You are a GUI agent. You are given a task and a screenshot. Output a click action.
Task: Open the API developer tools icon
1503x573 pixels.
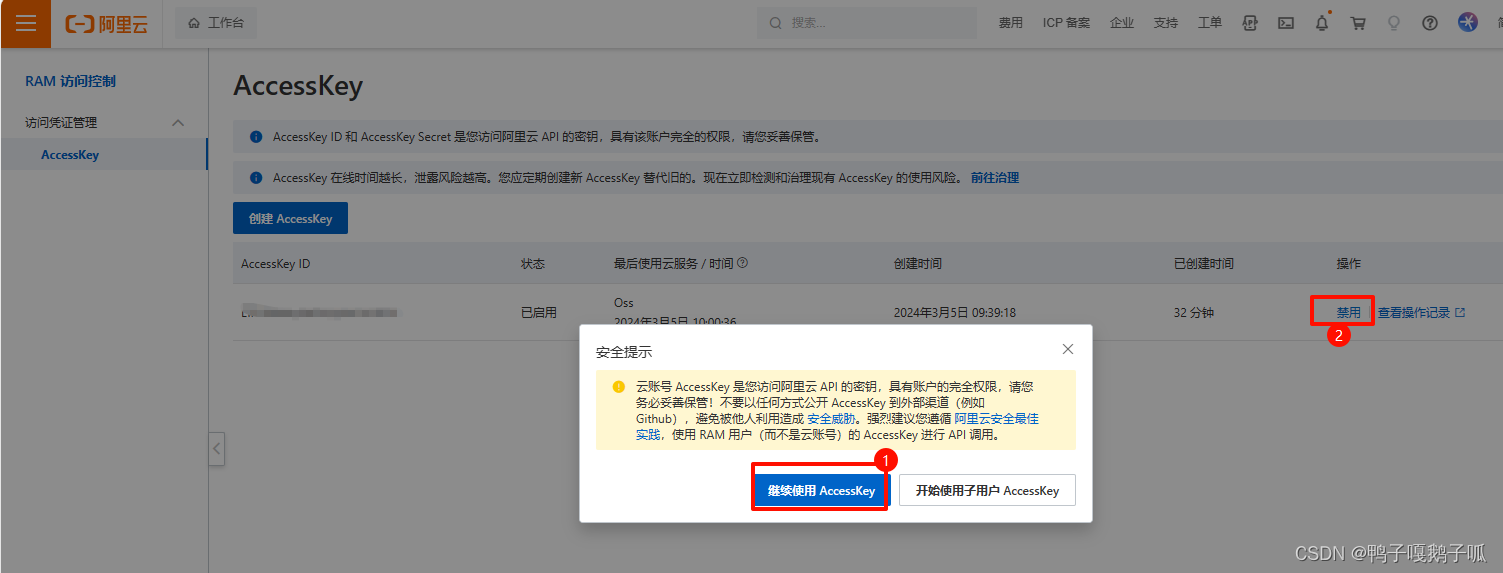pos(1250,23)
